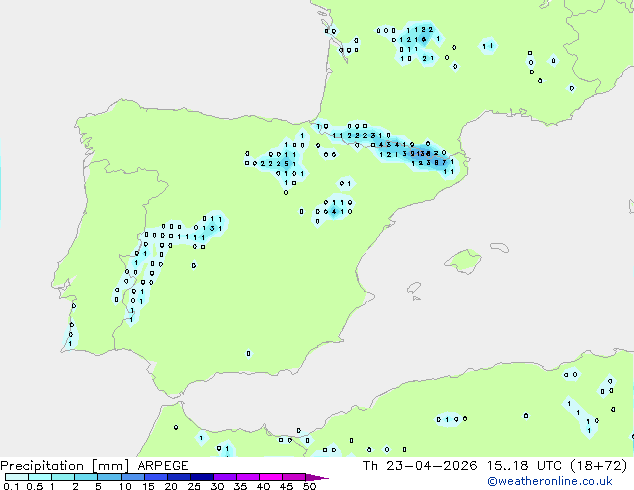Click the 'Precipitation' title text
Image resolution: width=634 pixels, height=490 pixels.
point(42,466)
